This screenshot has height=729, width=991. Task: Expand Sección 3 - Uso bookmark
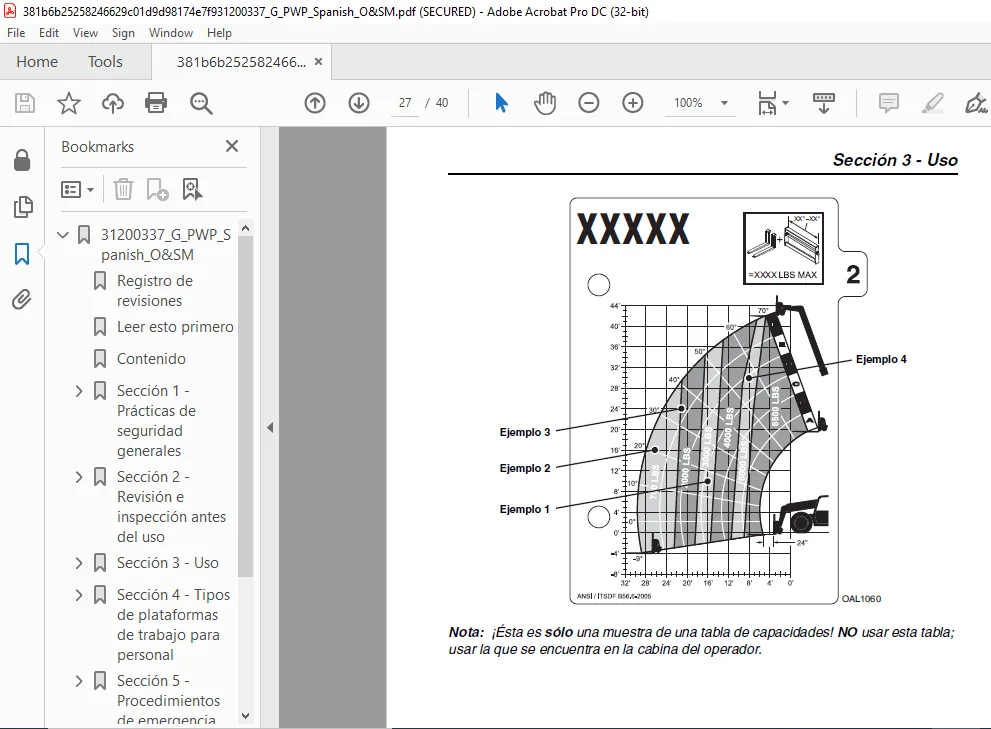tap(79, 563)
